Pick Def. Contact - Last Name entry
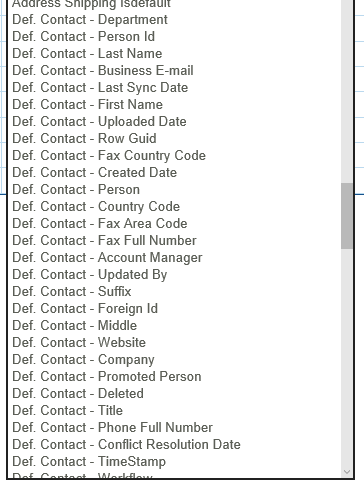 point(174,54)
